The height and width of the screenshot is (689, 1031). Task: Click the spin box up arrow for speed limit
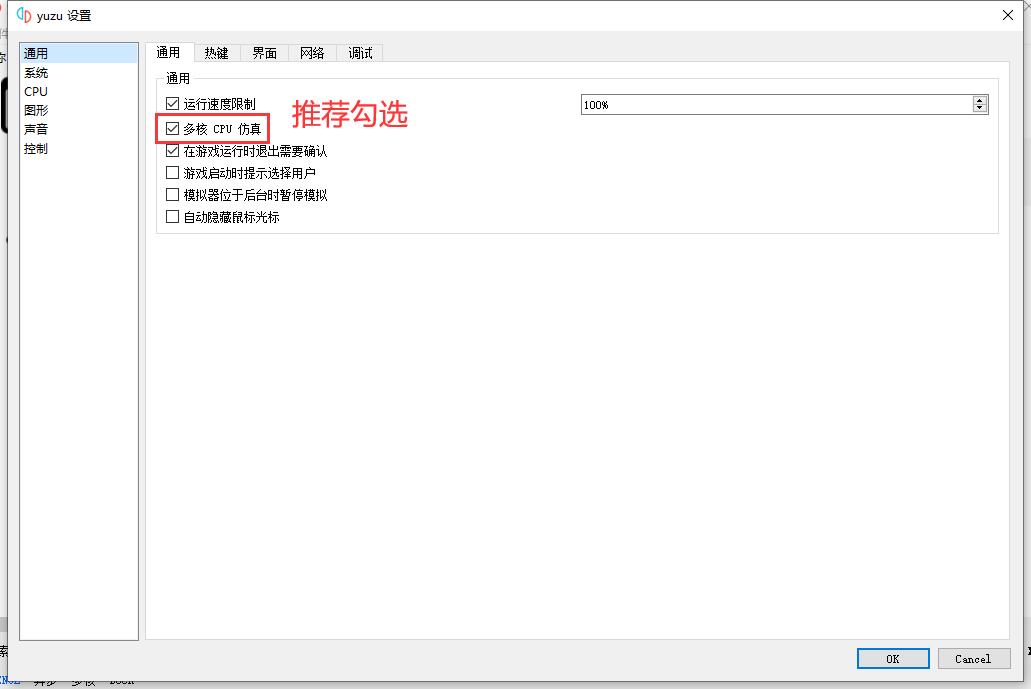980,99
